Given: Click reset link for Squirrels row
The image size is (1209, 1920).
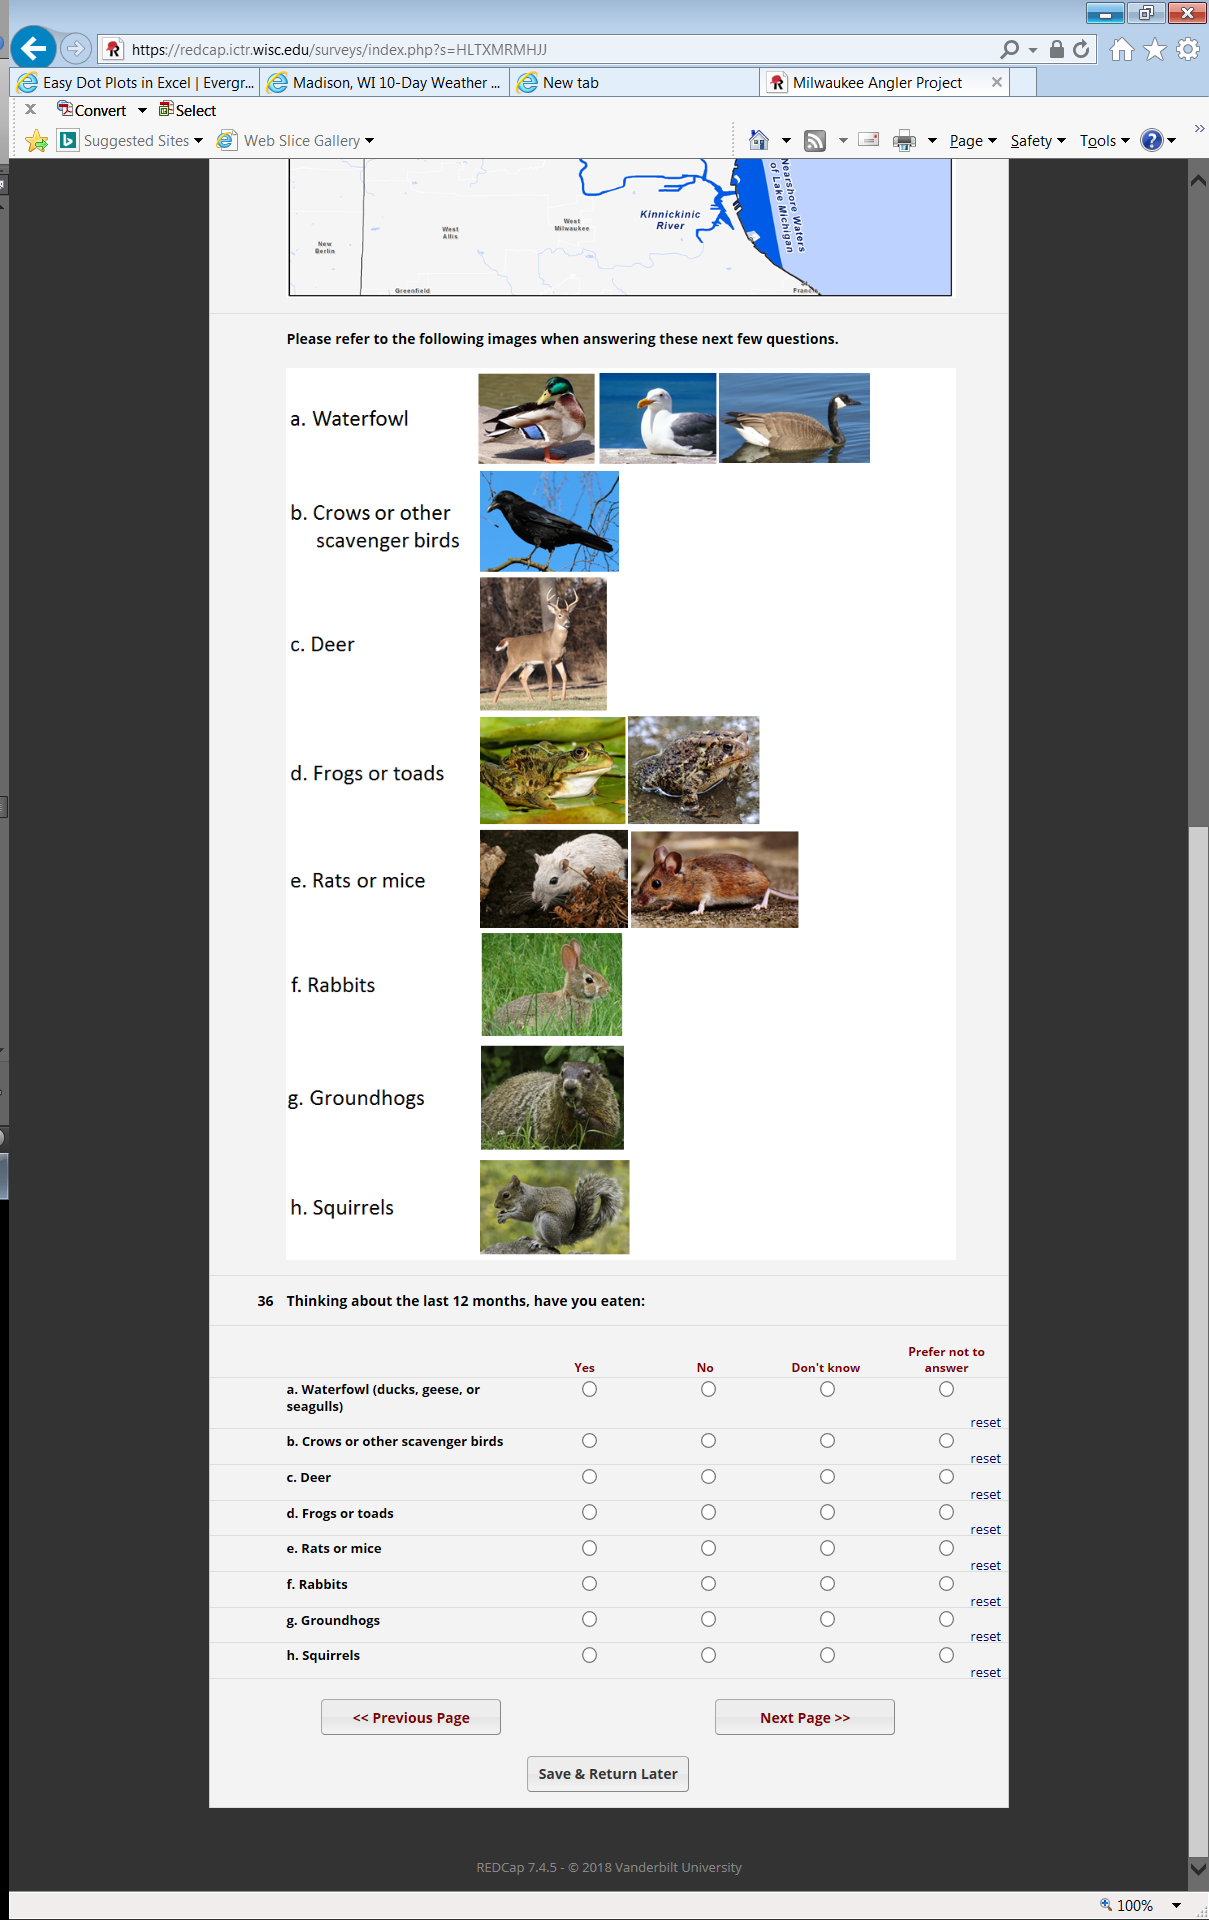Looking at the screenshot, I should 985,1672.
